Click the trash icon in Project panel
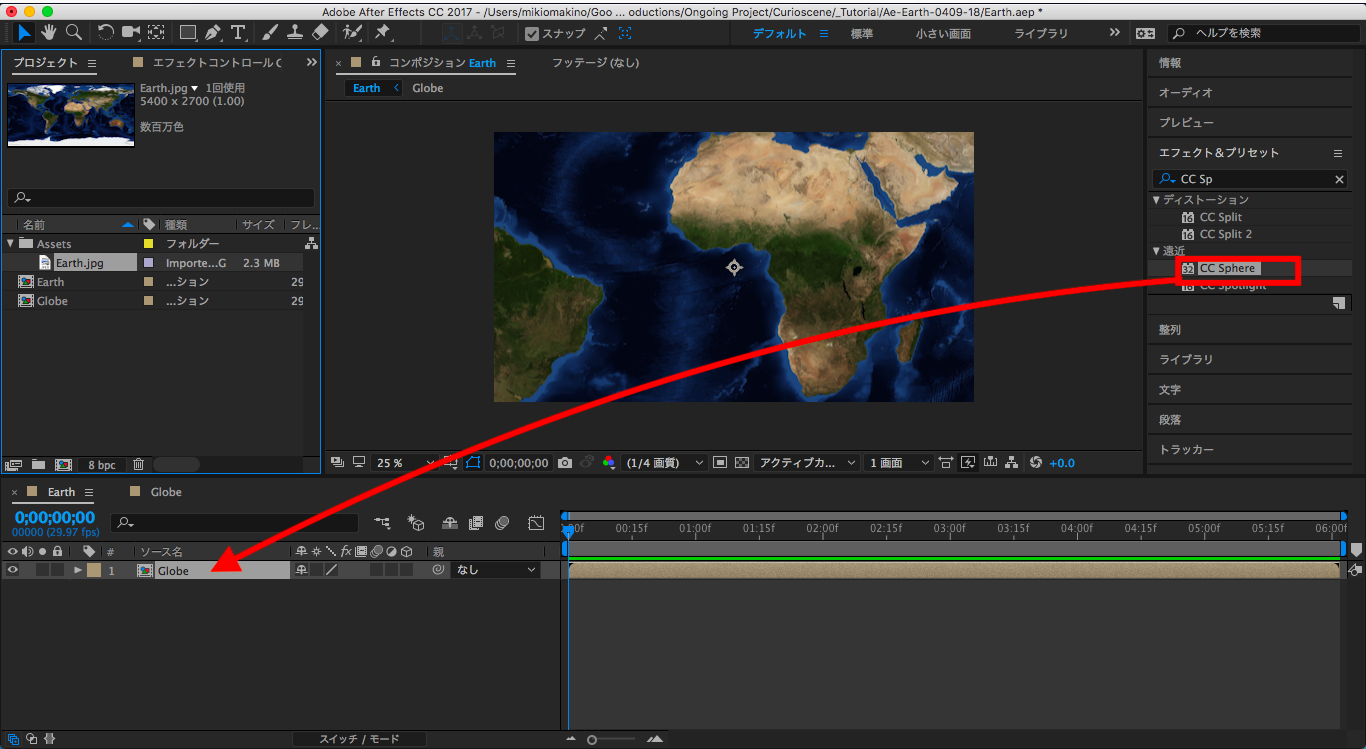 click(138, 465)
